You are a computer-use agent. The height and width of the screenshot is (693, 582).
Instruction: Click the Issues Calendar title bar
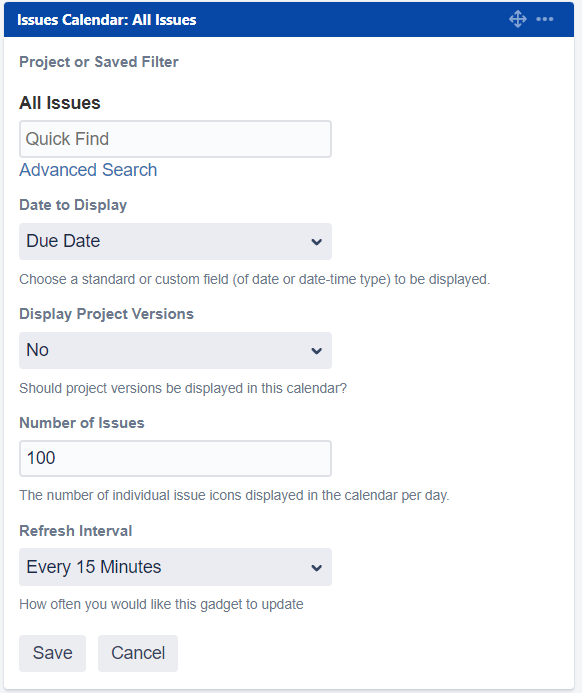289,19
